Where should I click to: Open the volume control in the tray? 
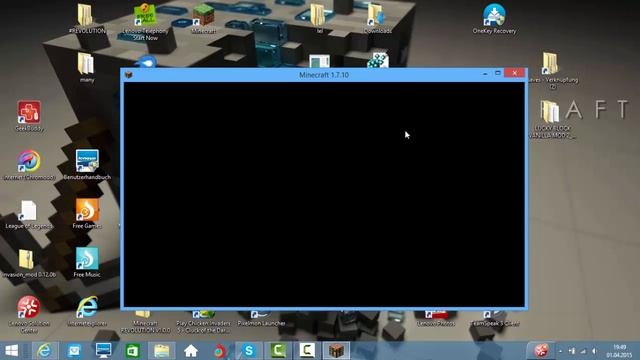[594, 351]
